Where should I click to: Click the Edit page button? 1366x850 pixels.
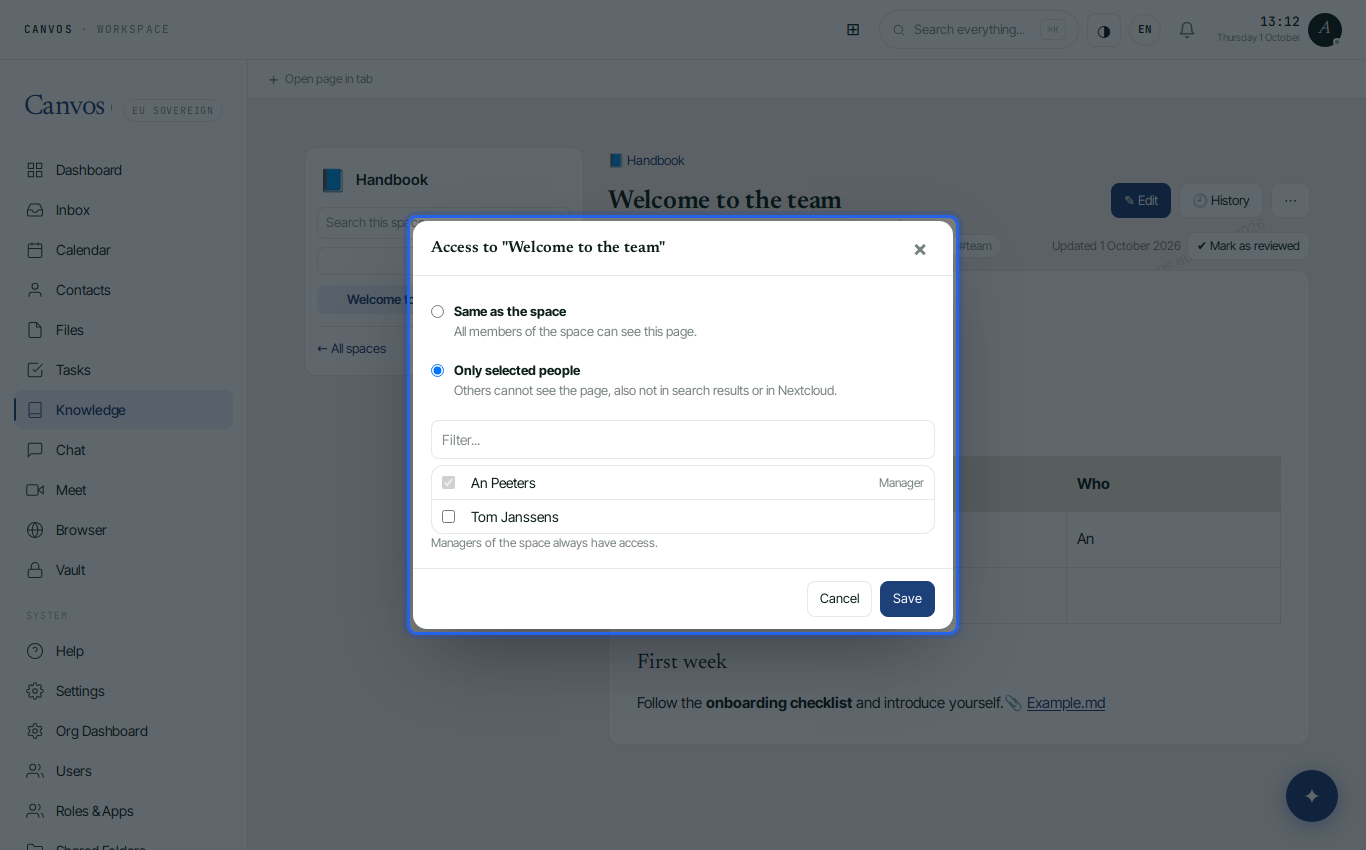point(1141,201)
